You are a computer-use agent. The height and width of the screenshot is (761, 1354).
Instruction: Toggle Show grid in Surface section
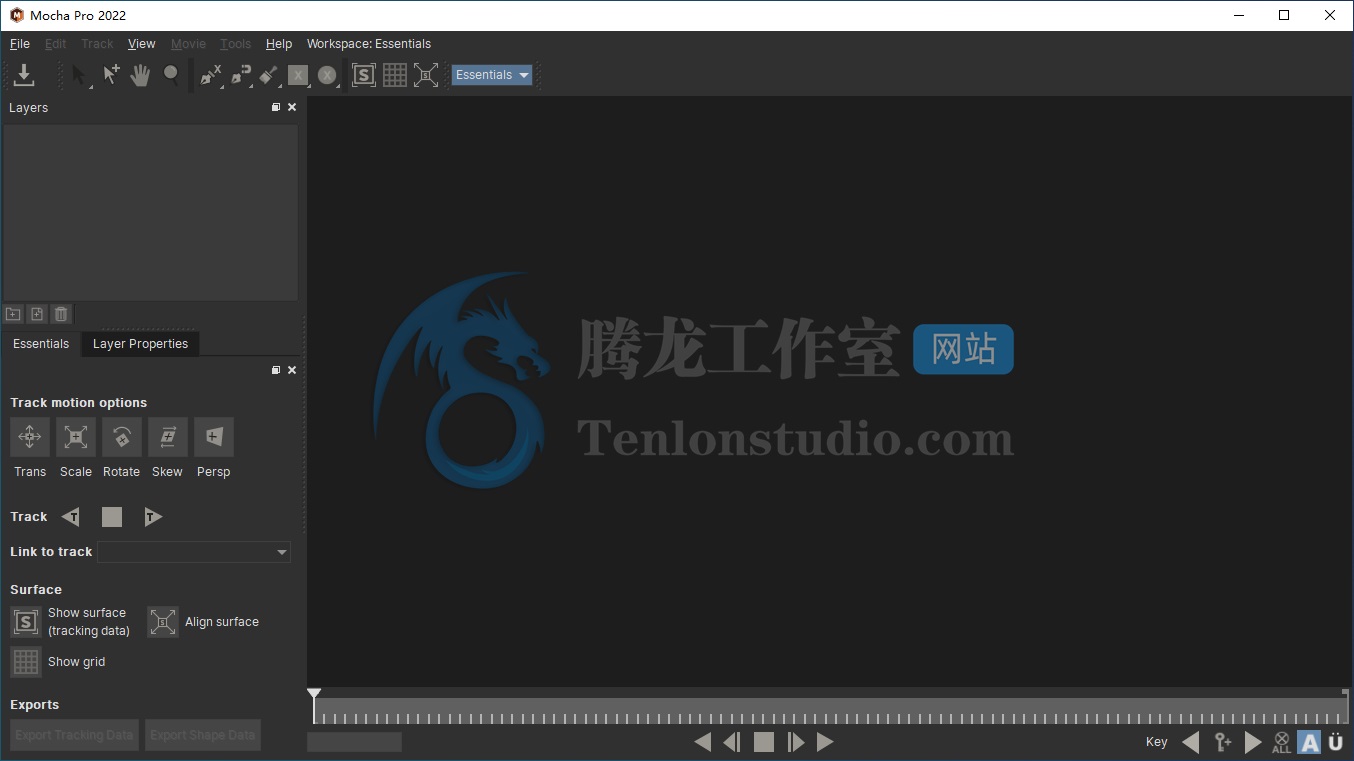pos(26,662)
